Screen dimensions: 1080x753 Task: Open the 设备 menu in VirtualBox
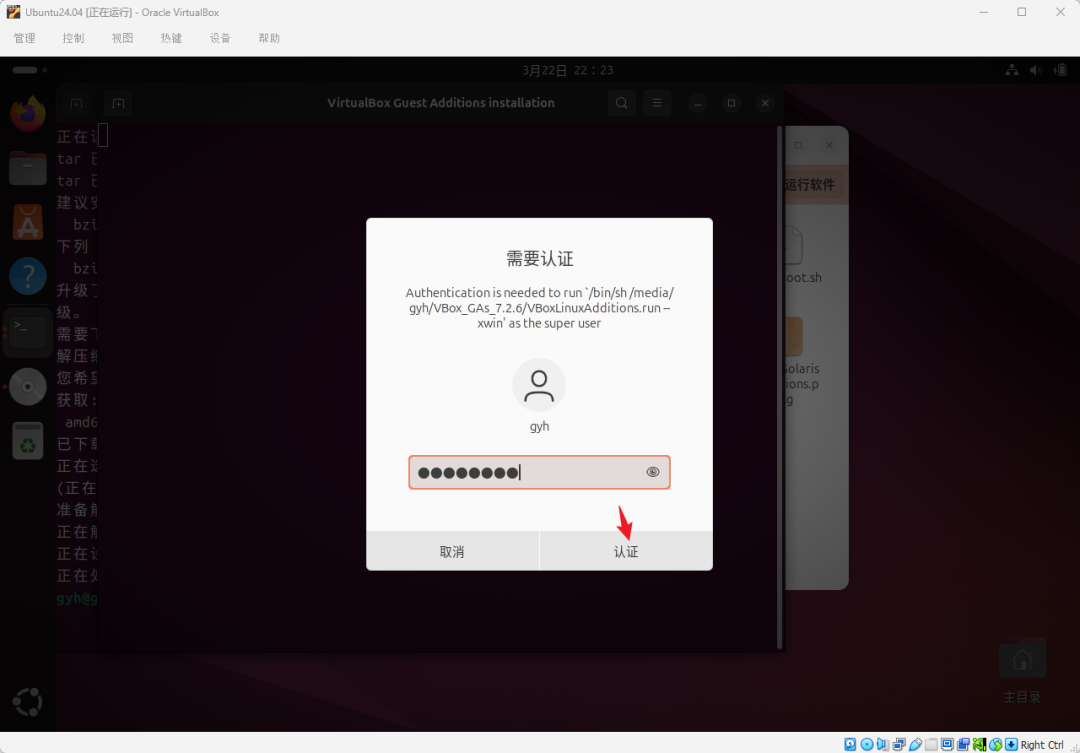pyautogui.click(x=220, y=38)
